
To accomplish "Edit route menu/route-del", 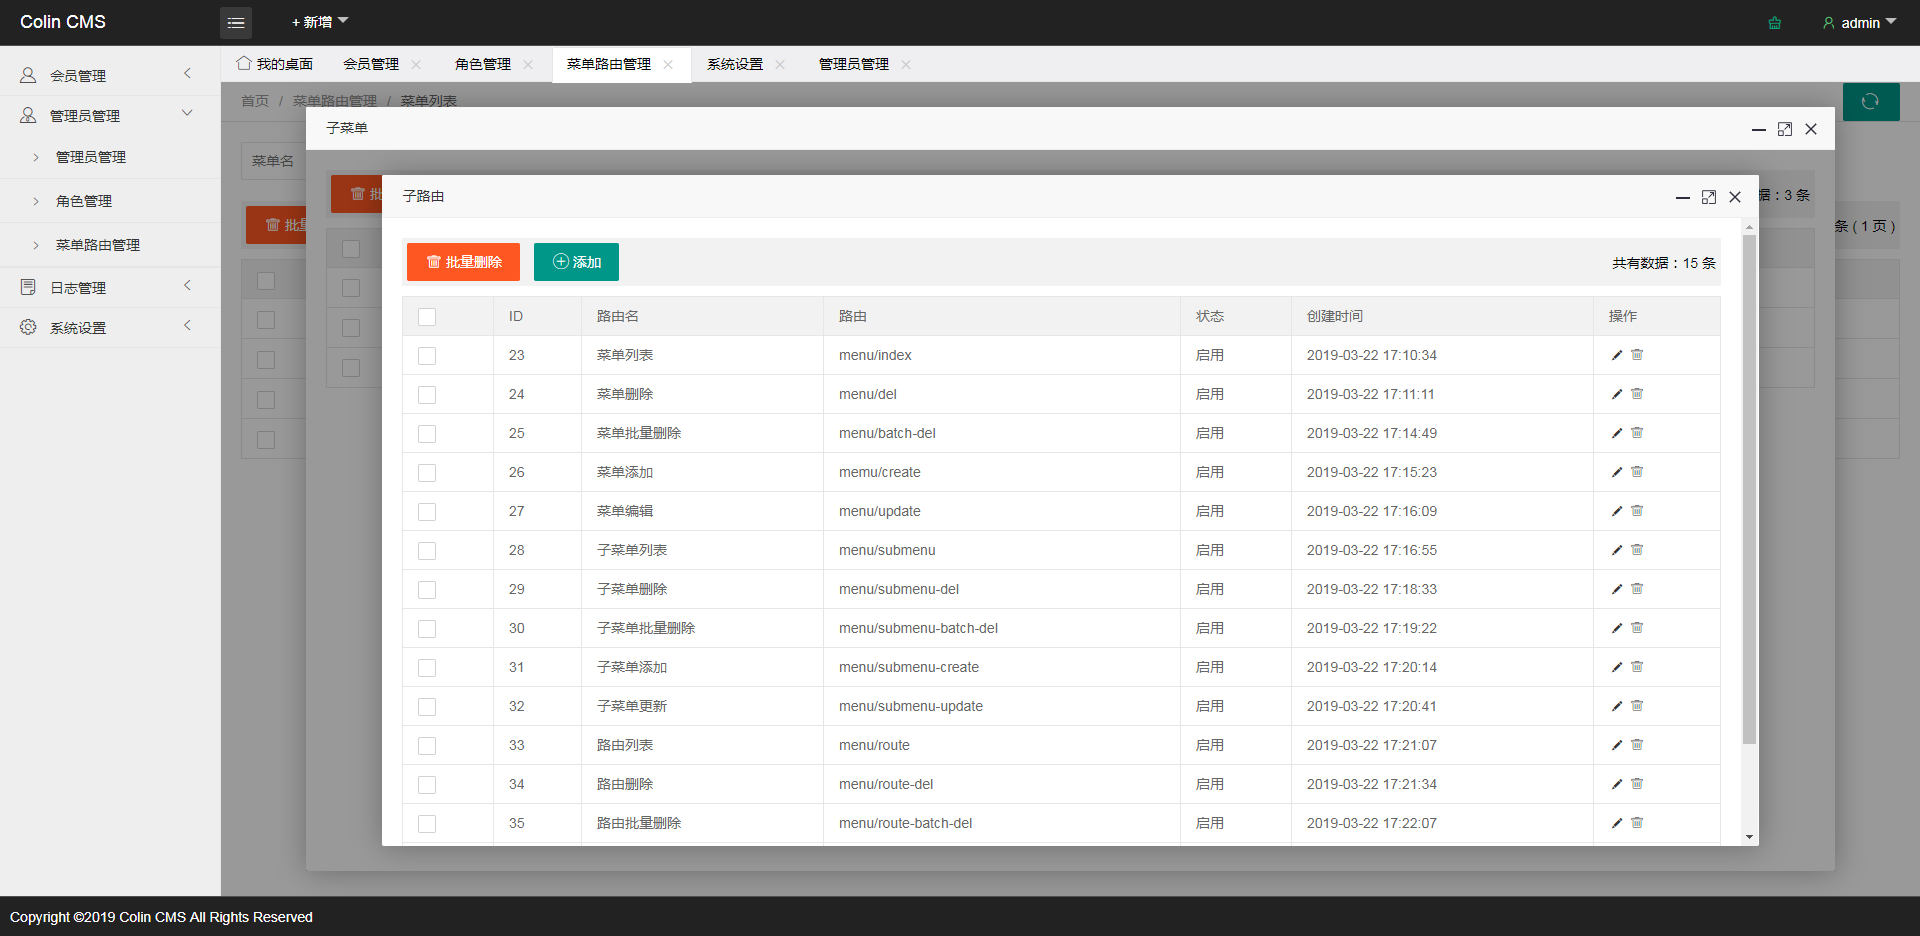I will click(1616, 784).
